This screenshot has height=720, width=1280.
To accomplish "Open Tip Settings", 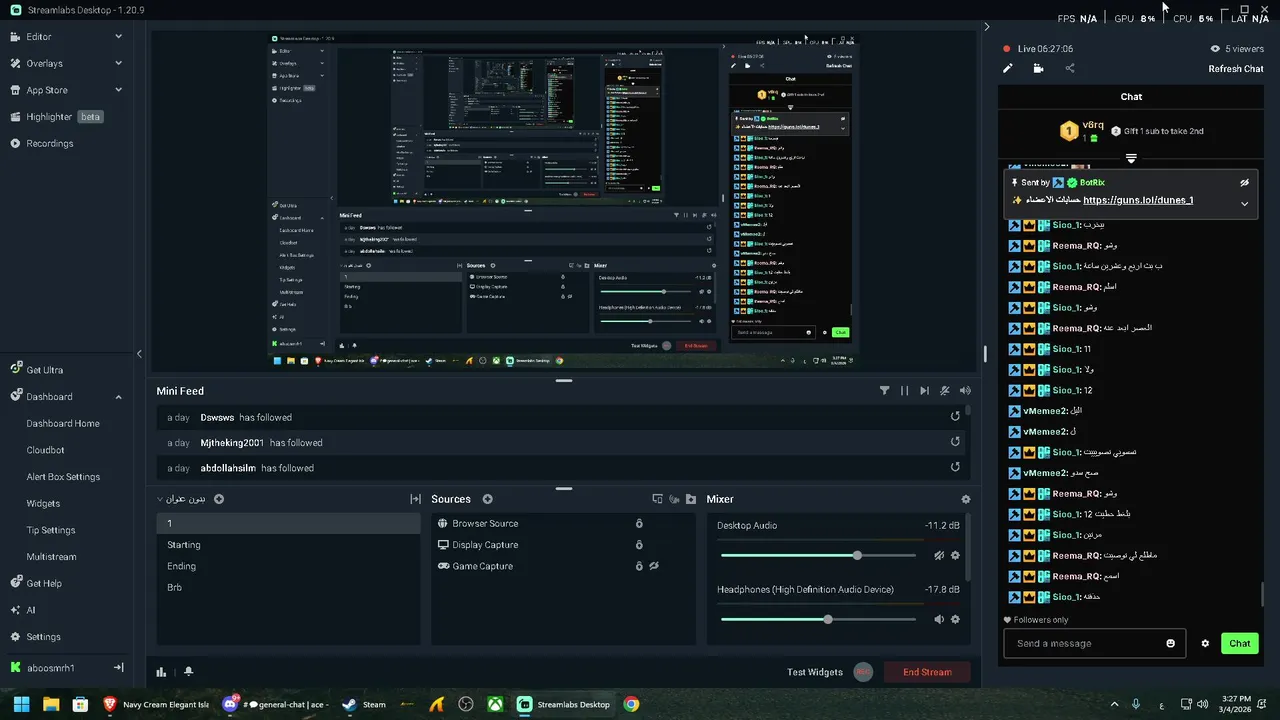I will click(51, 530).
